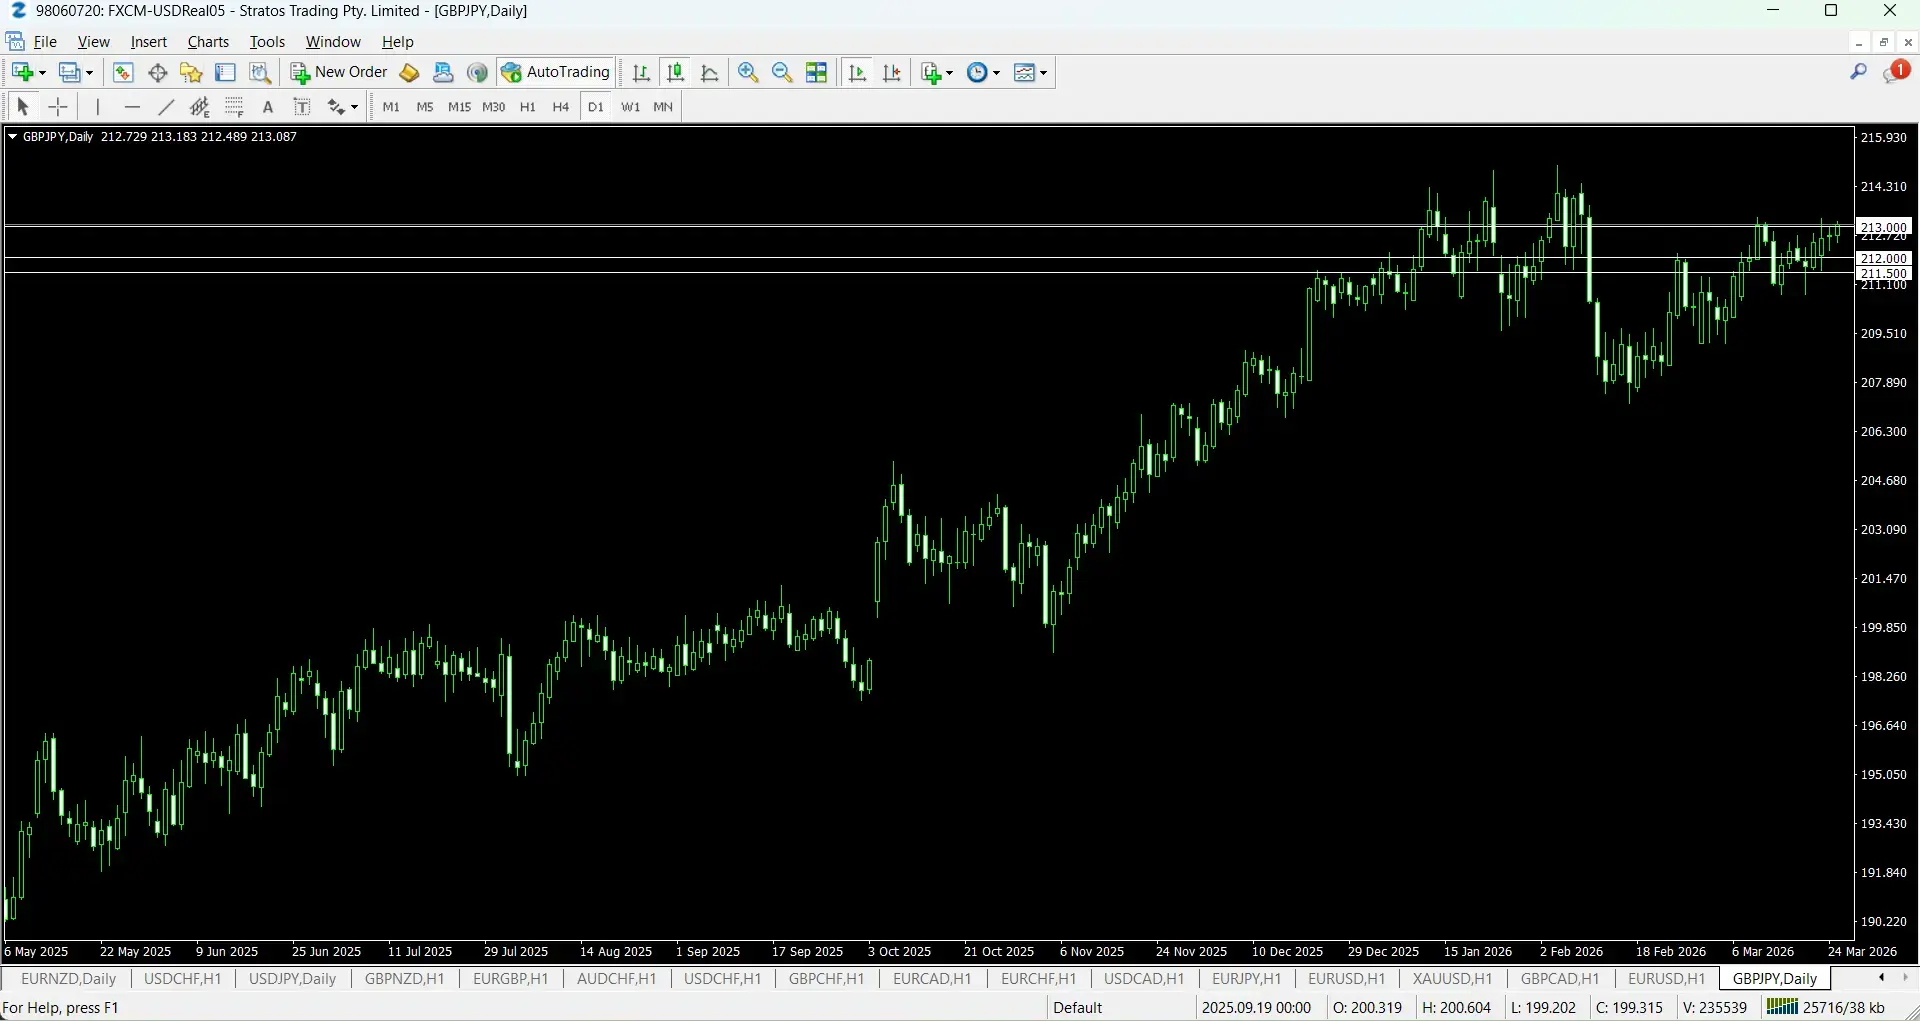1920x1021 pixels.
Task: Select the trendline drawing tool
Action: tap(166, 106)
